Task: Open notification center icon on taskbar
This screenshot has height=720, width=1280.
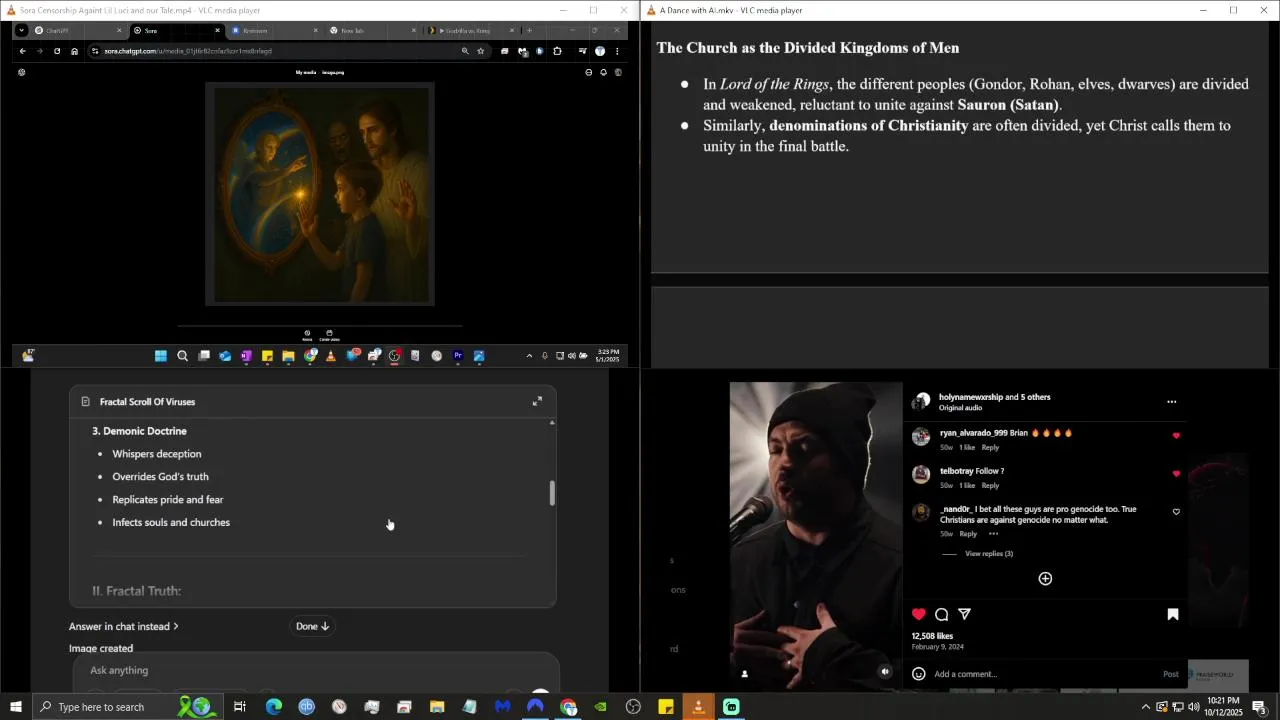Action: 1260,707
